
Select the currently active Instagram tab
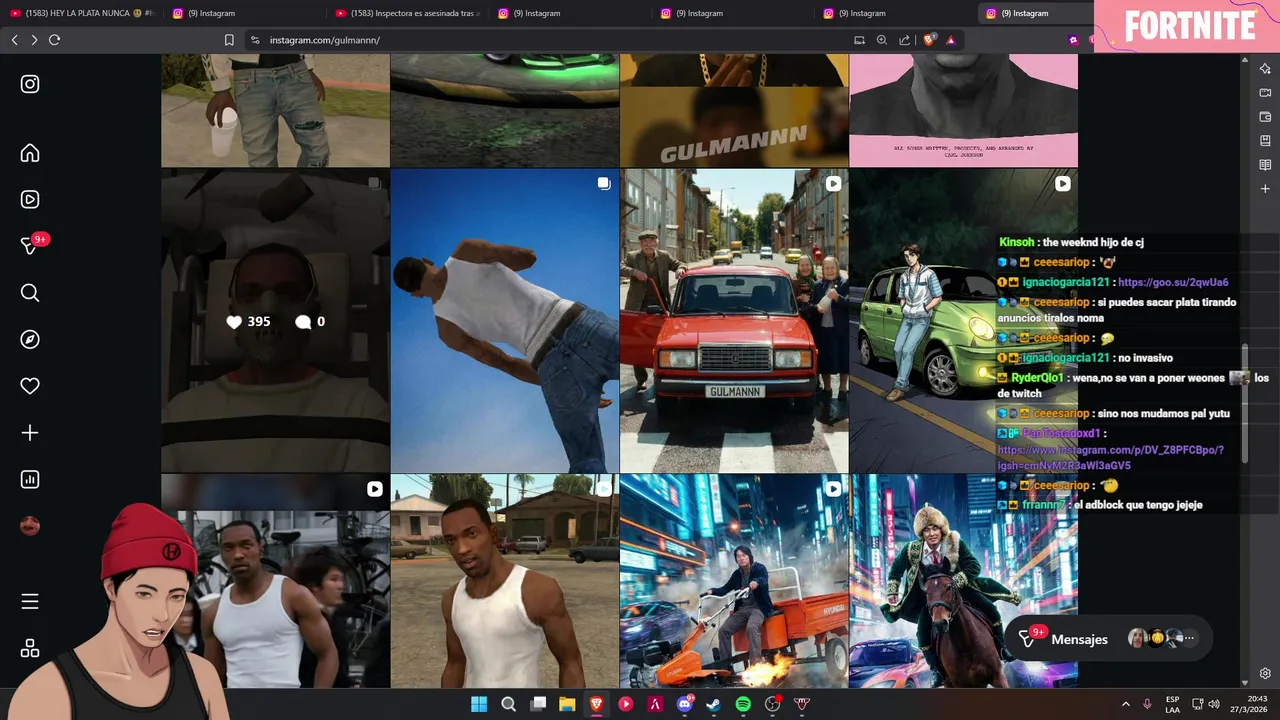pyautogui.click(x=1035, y=13)
